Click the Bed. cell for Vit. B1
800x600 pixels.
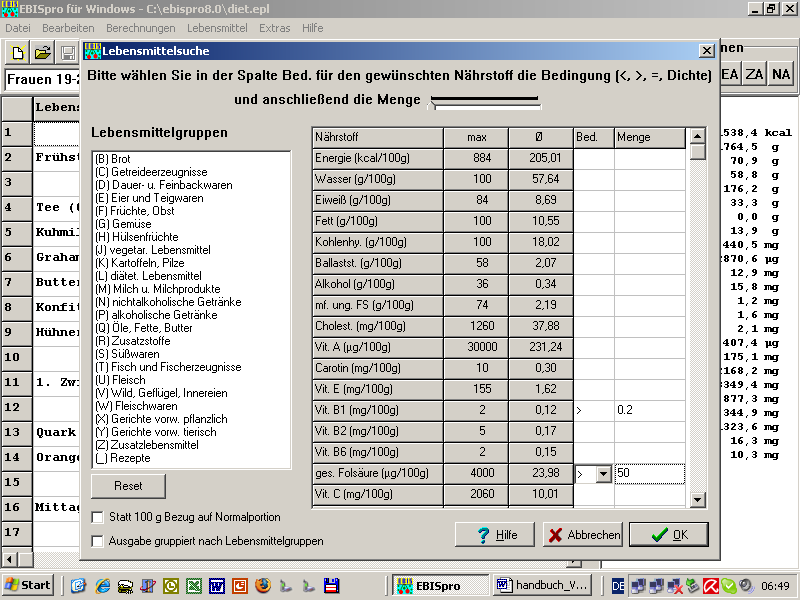(592, 410)
